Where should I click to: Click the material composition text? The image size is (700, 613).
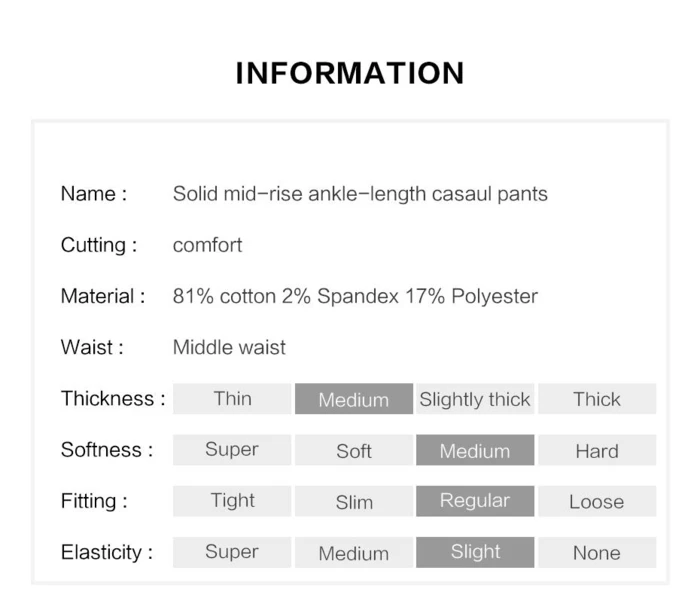355,296
